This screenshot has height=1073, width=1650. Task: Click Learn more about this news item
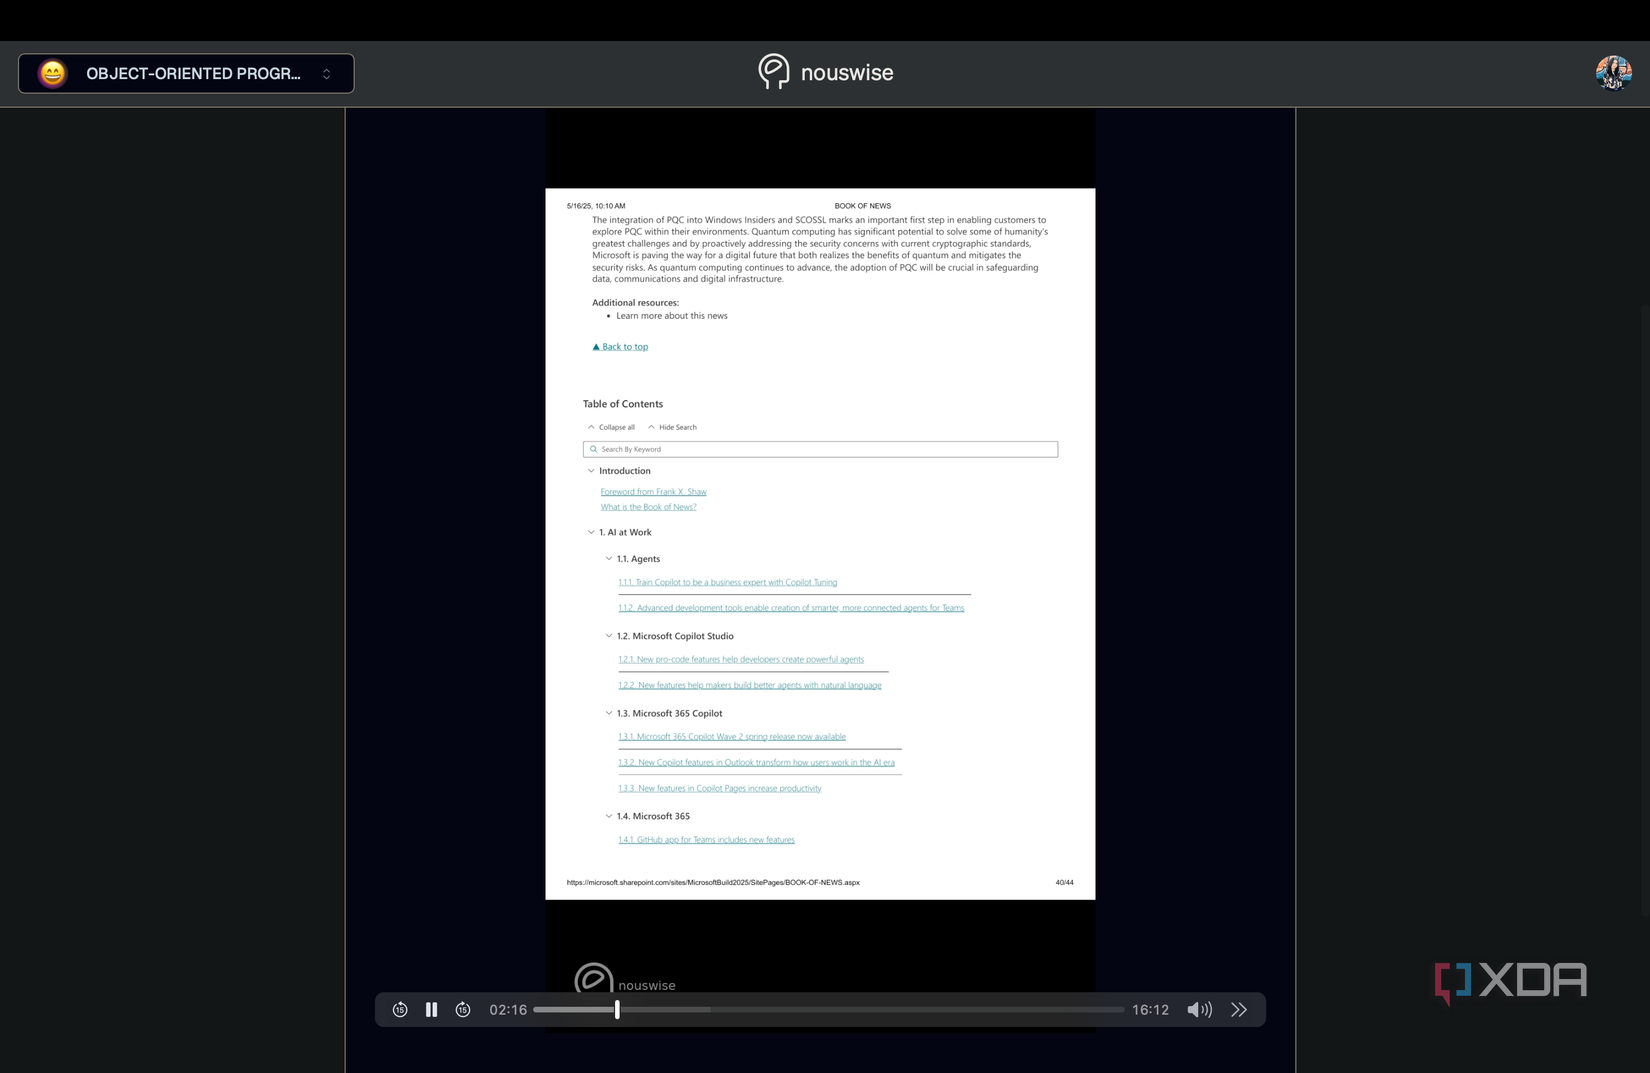pos(672,316)
